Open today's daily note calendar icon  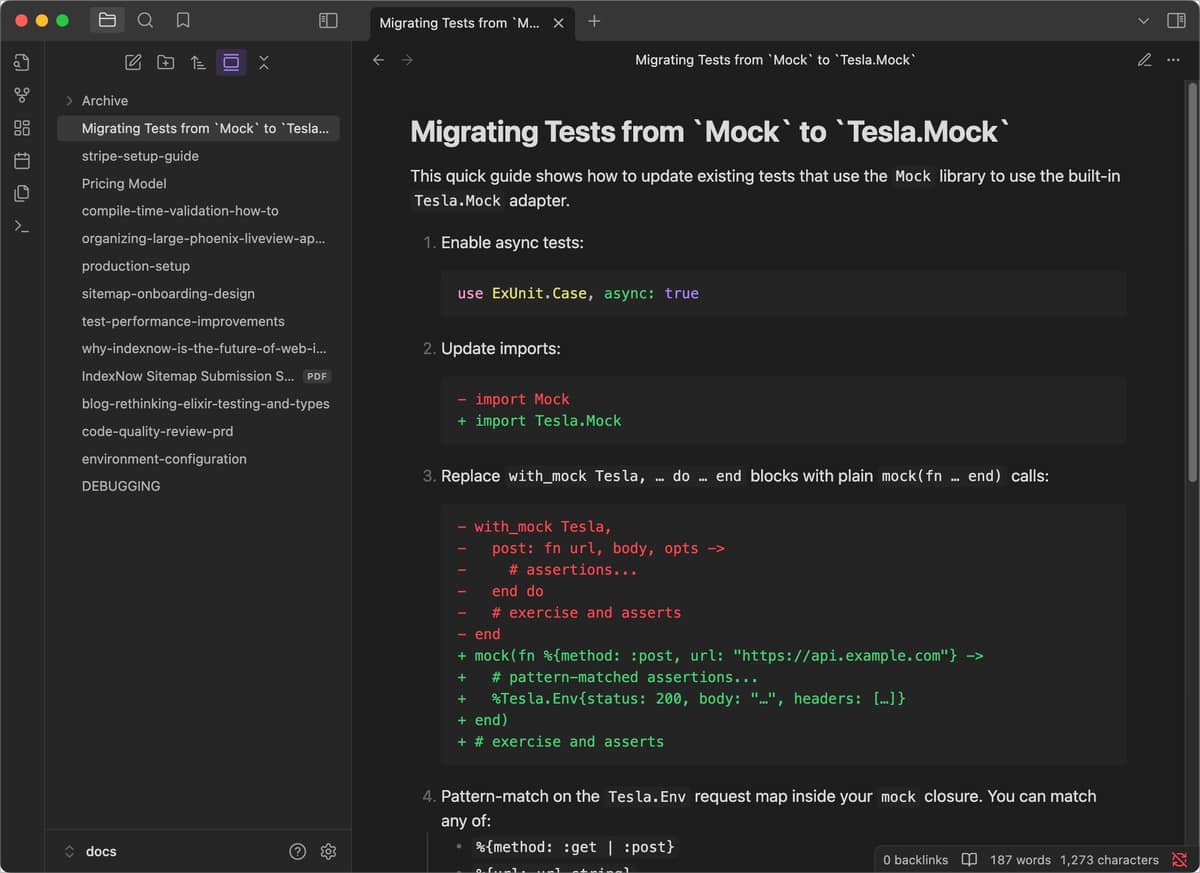[22, 160]
